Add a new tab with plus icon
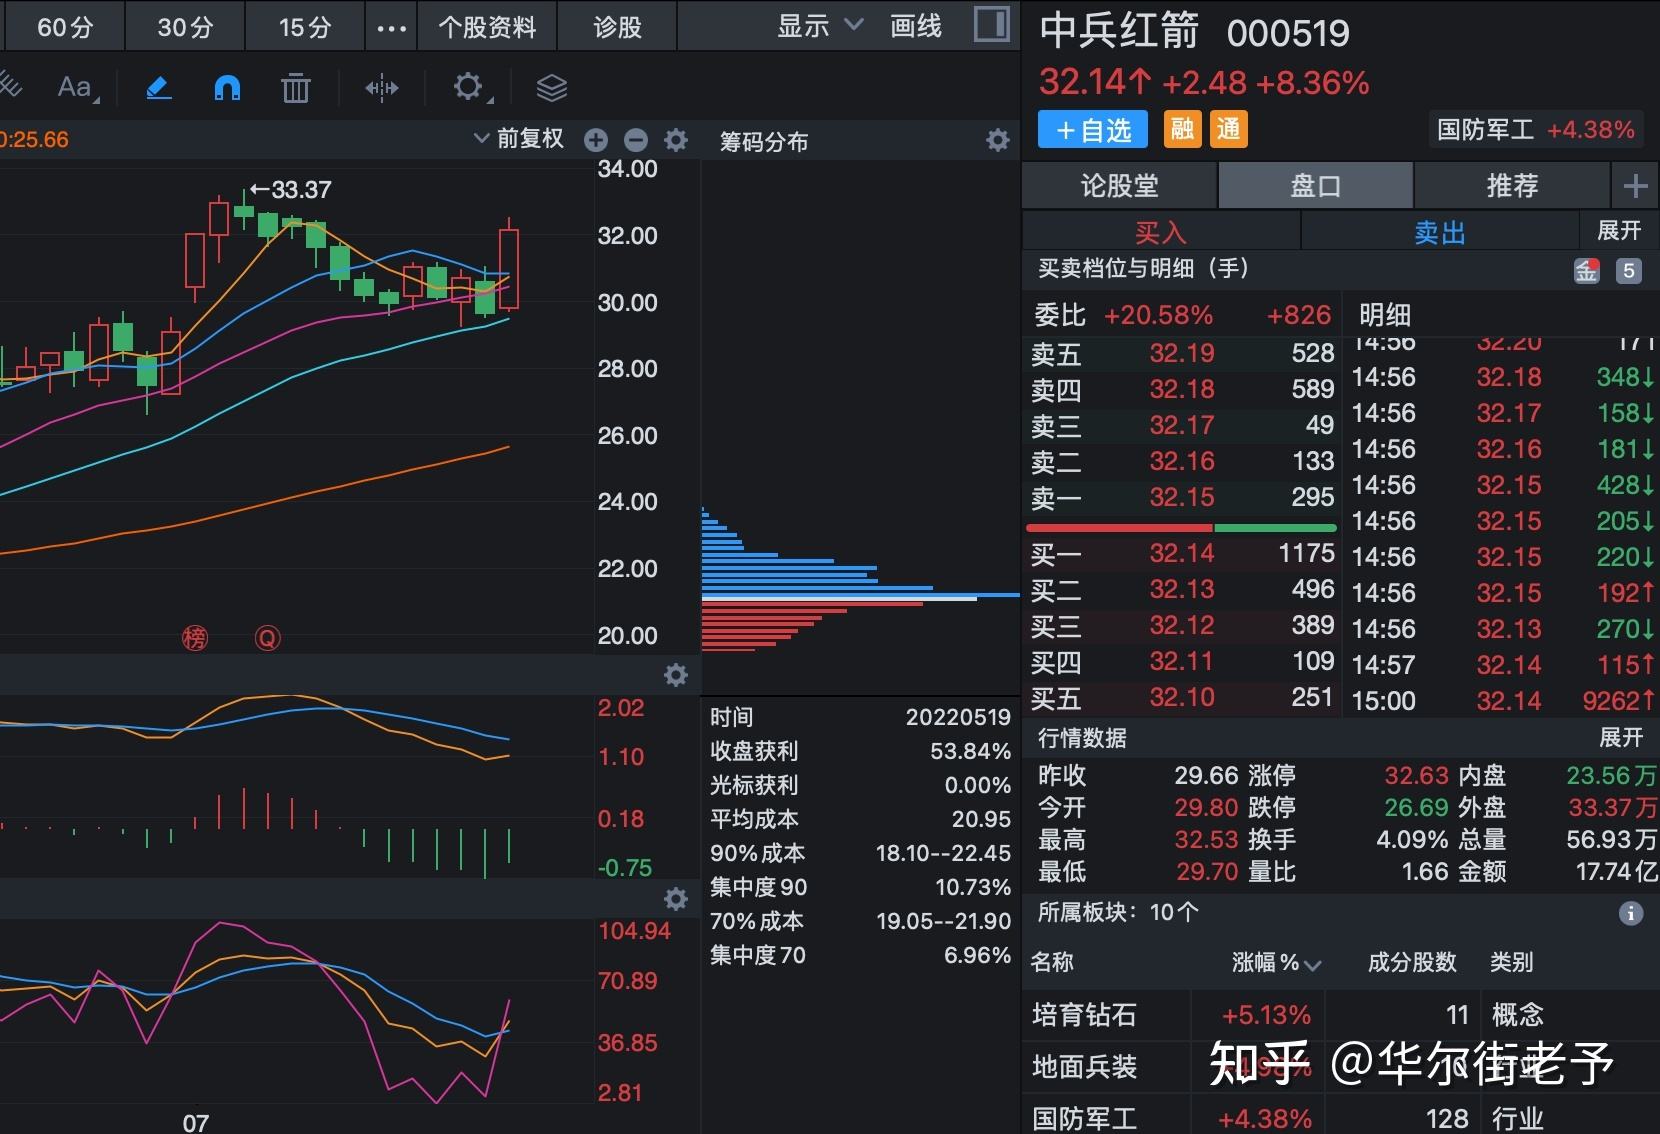Screen dimensions: 1660x1134 1636,186
